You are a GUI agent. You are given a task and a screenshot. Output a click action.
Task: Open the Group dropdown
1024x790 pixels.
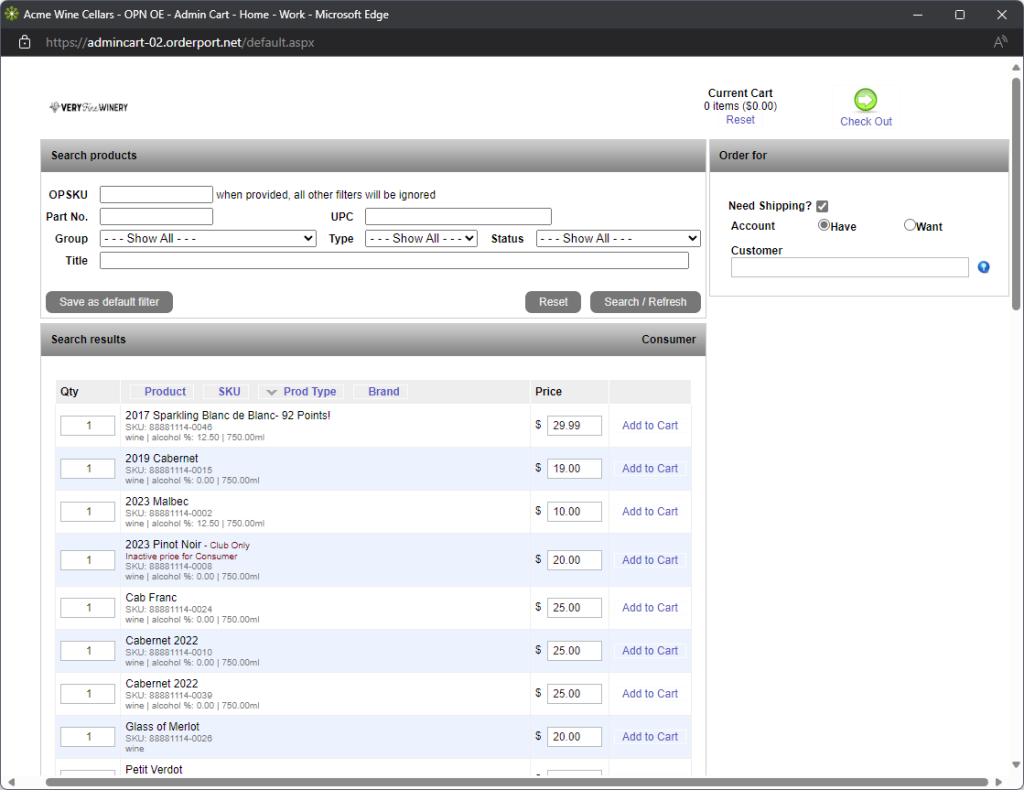[x=208, y=239]
